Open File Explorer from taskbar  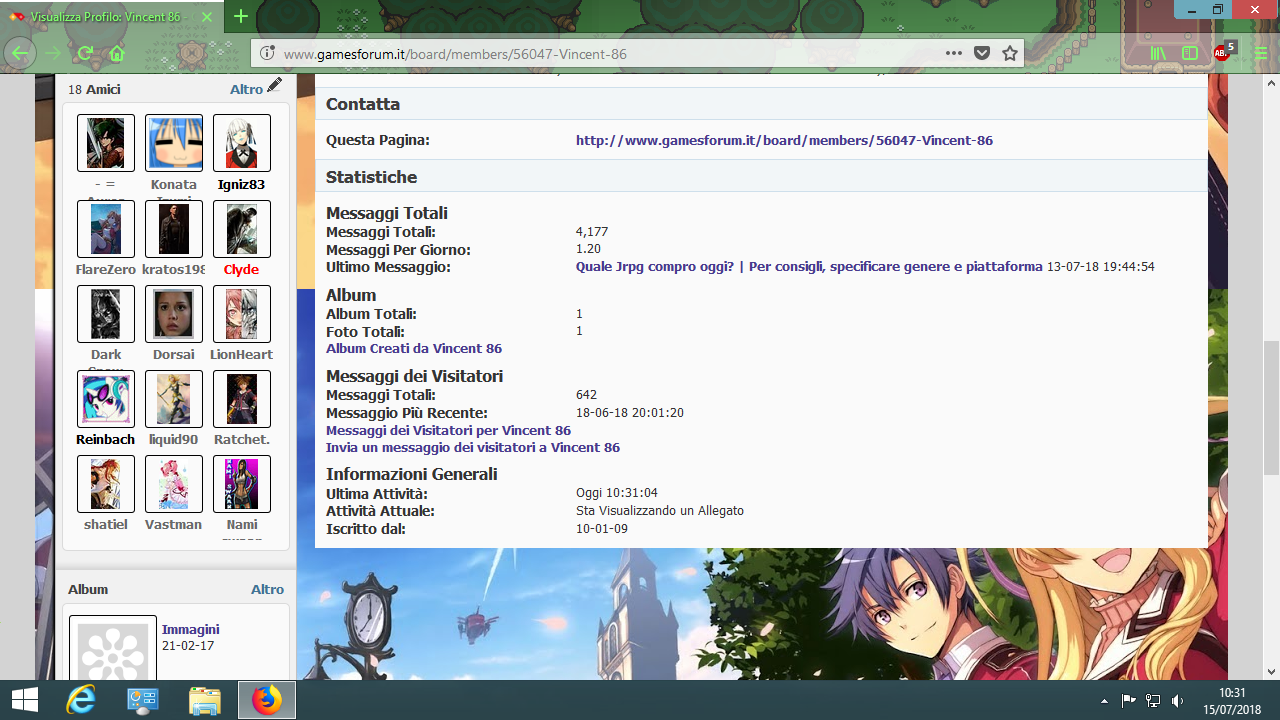pos(205,700)
